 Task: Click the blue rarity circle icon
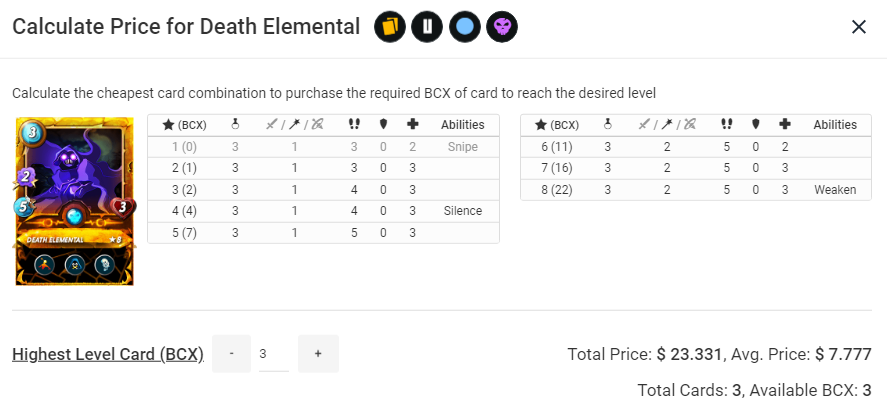point(465,27)
